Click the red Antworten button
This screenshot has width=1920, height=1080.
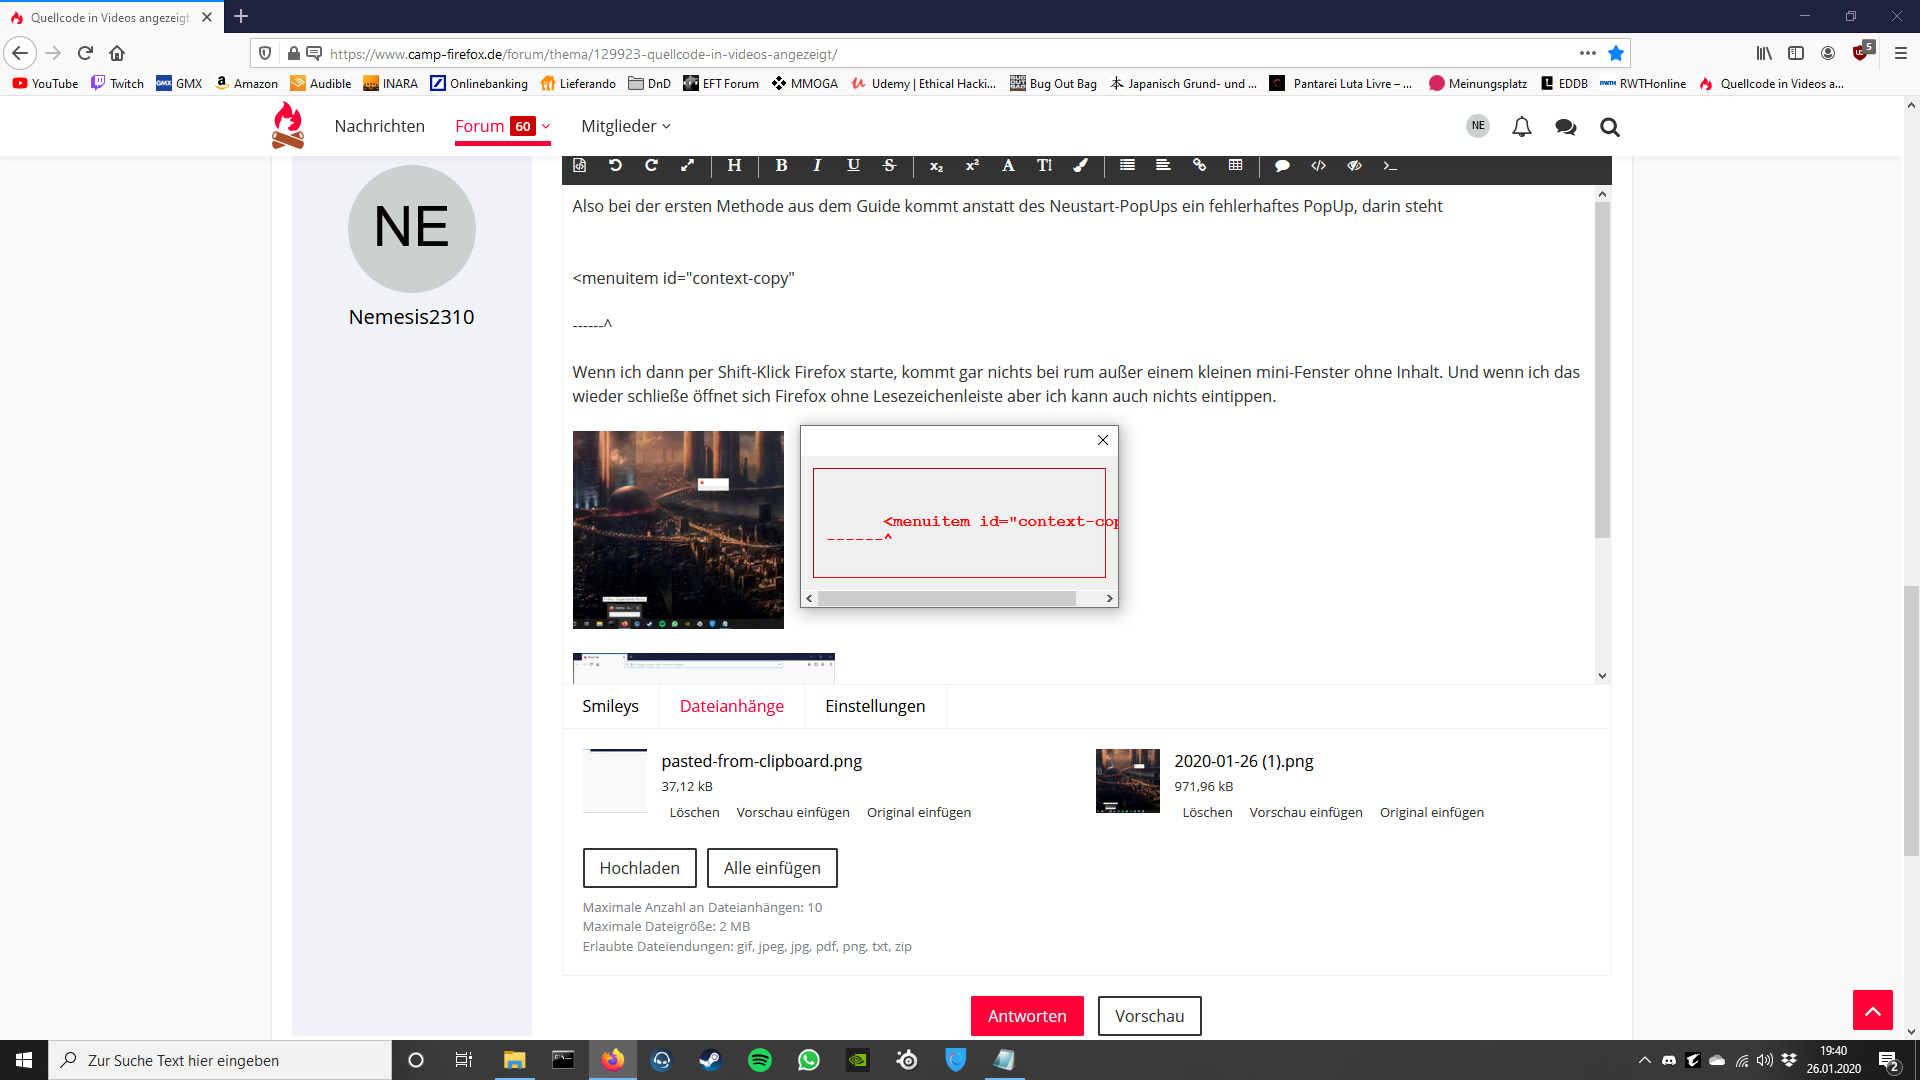1027,1016
